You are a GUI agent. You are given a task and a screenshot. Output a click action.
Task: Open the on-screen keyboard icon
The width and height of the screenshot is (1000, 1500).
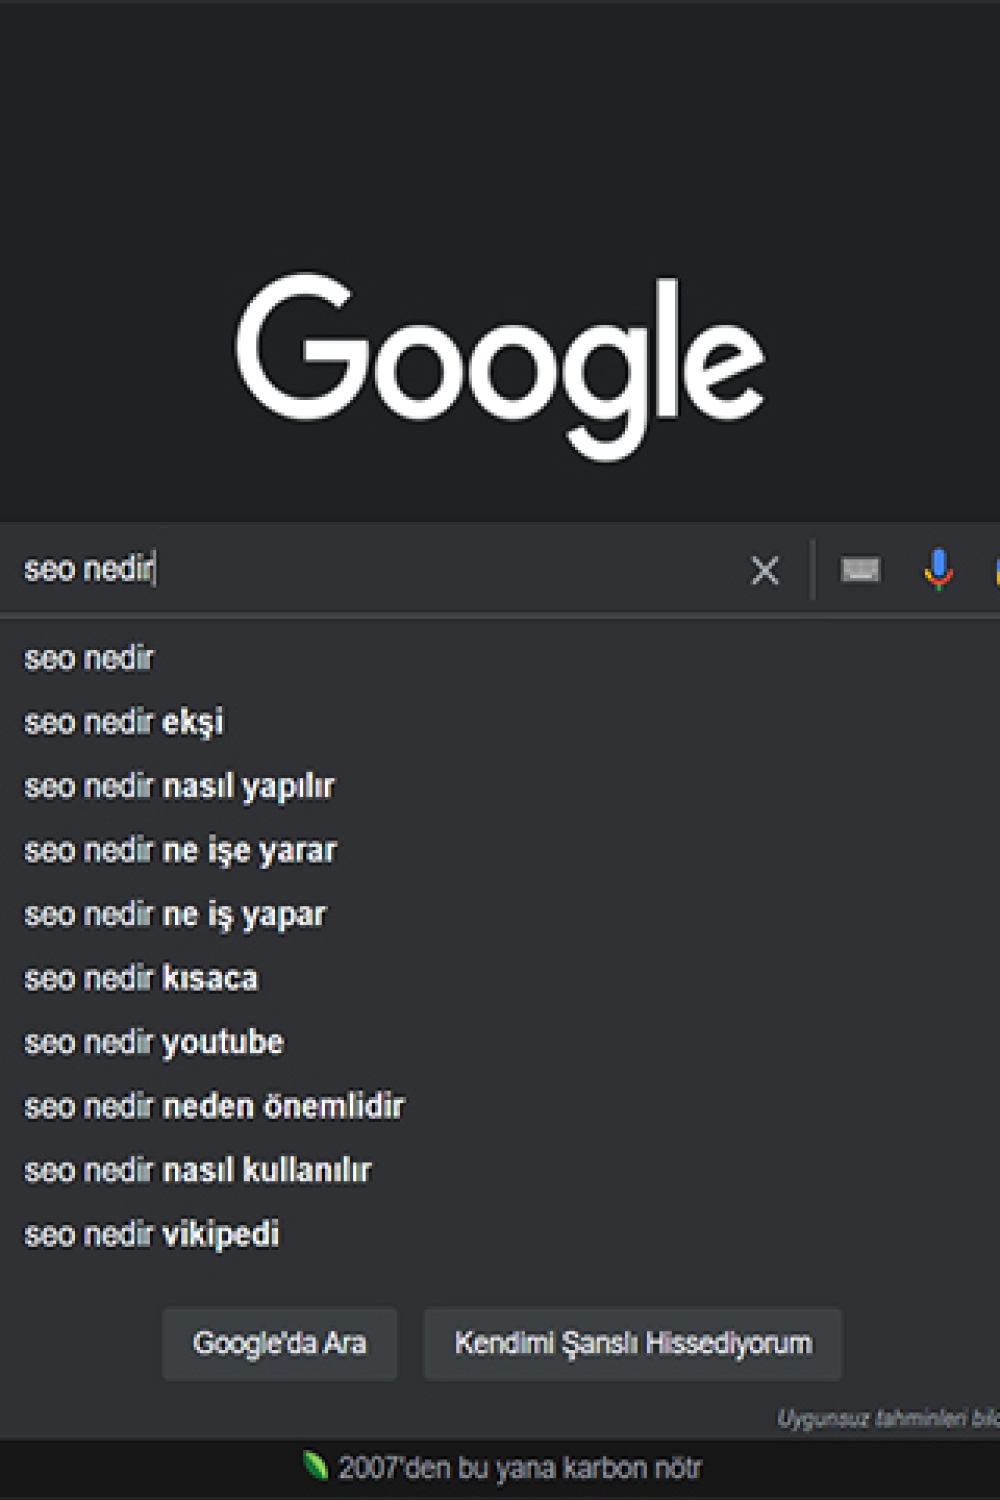[x=860, y=569]
